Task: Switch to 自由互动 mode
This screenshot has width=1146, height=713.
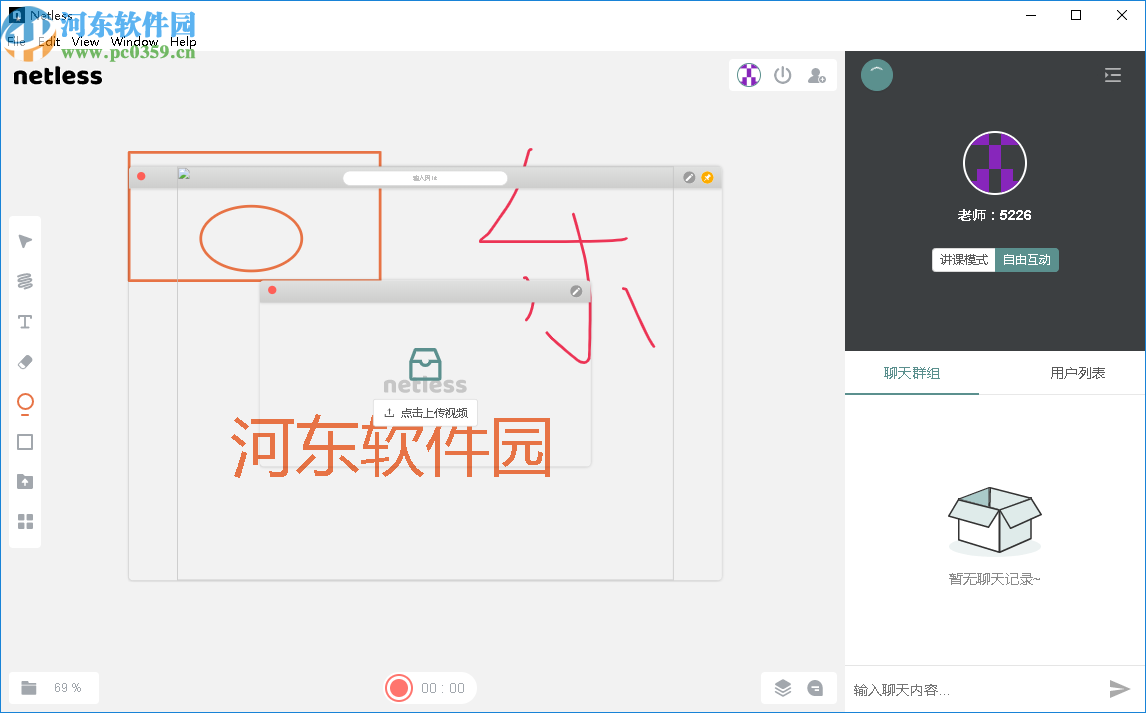Action: click(1026, 259)
